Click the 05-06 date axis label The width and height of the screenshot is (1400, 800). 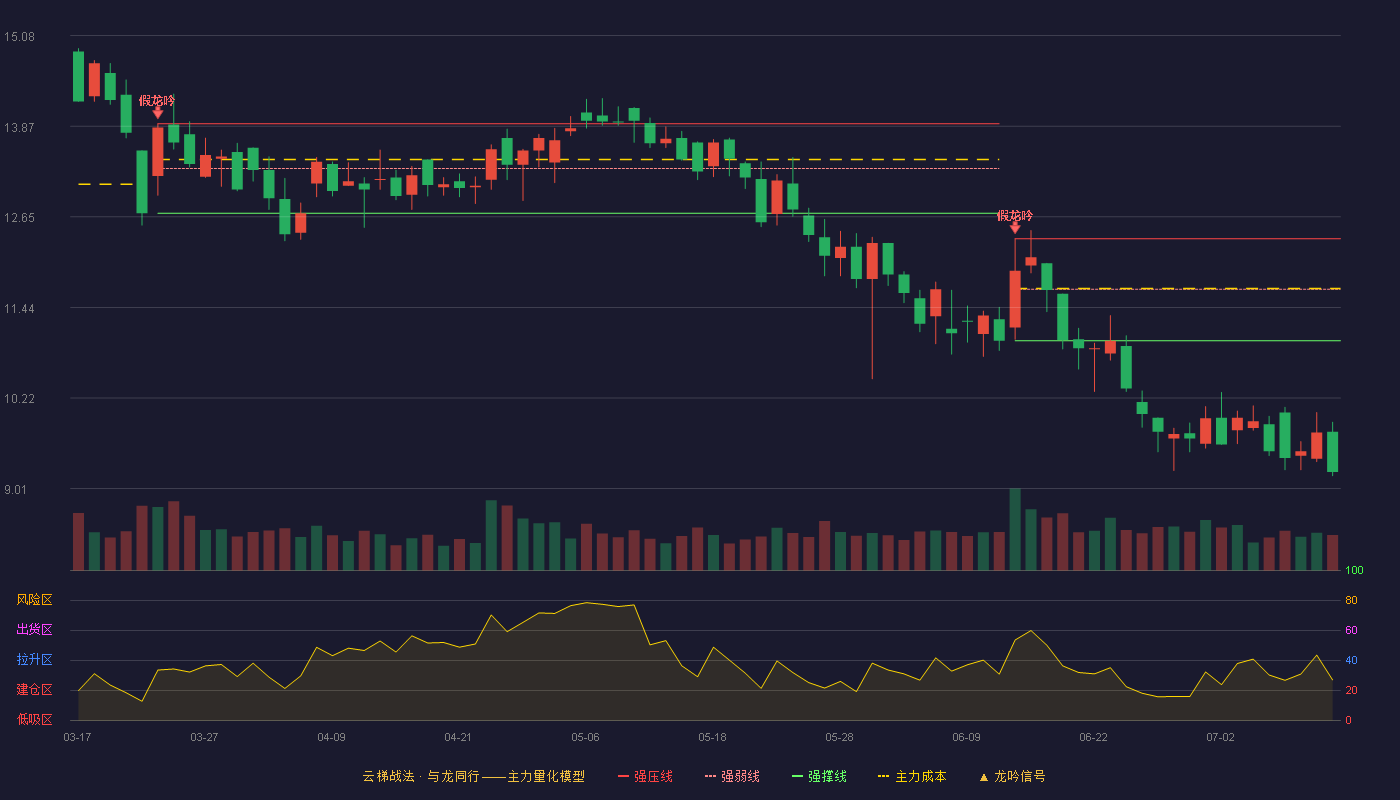[585, 737]
